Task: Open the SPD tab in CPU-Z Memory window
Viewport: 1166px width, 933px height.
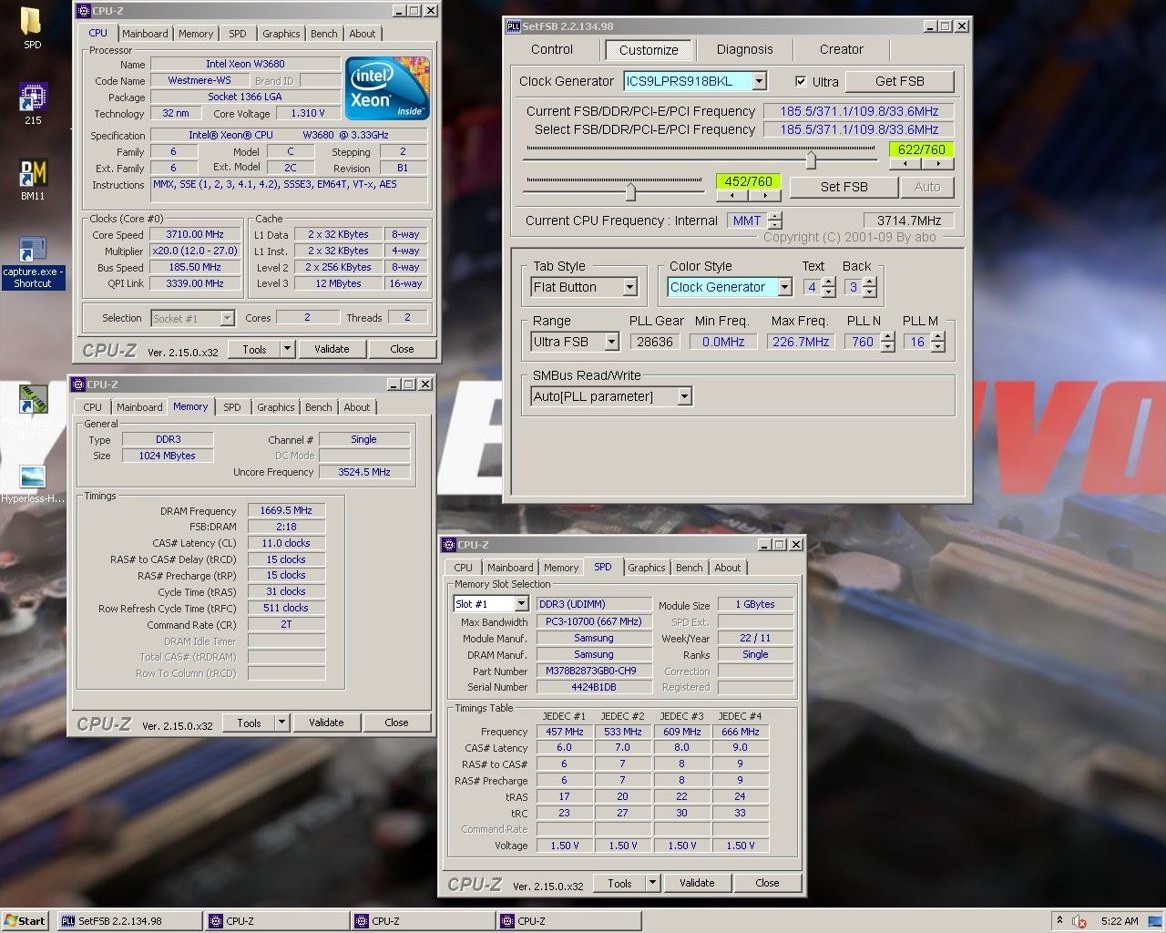Action: tap(232, 407)
